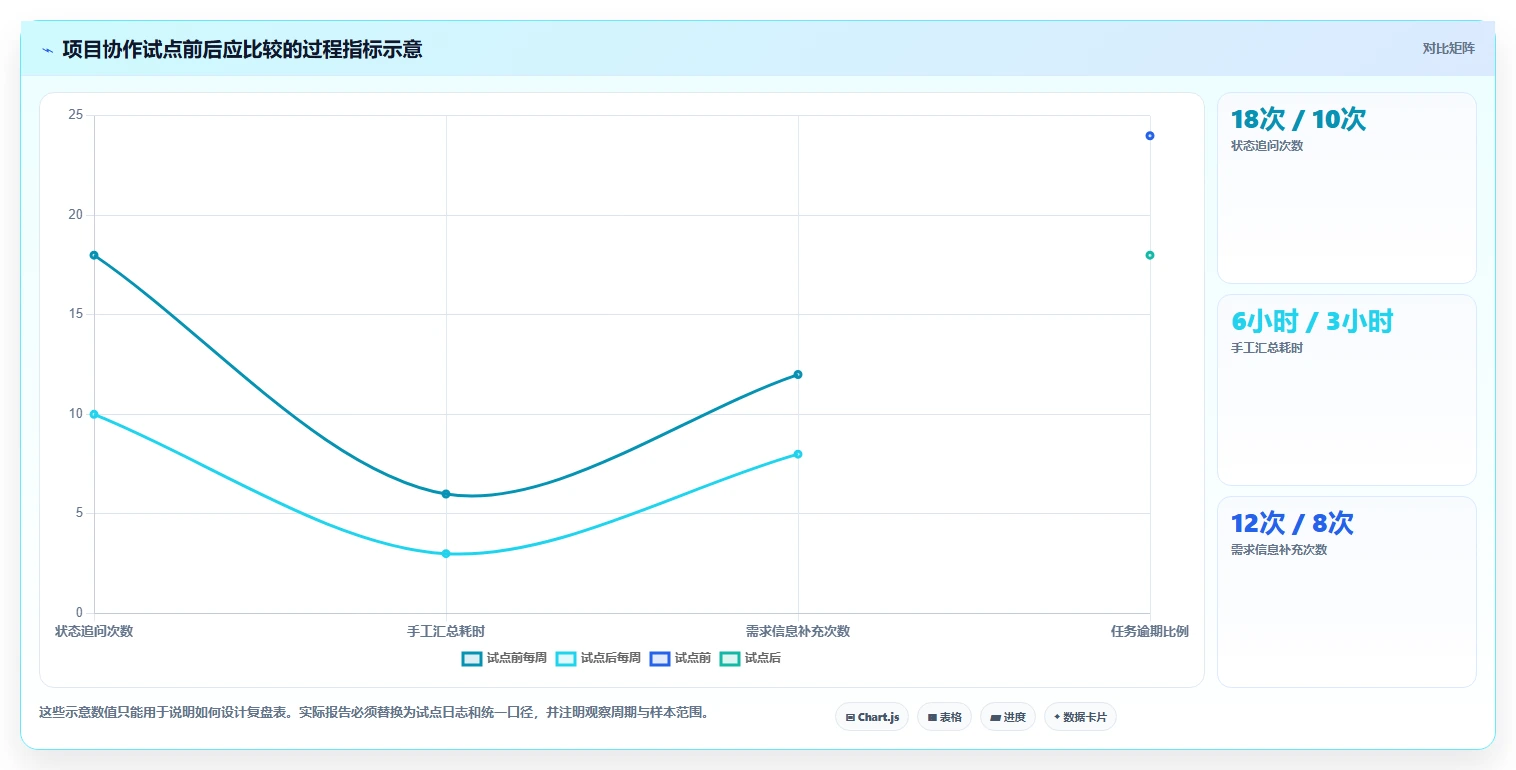
Task: Toggle 试点后每周 legend entry
Action: point(598,658)
